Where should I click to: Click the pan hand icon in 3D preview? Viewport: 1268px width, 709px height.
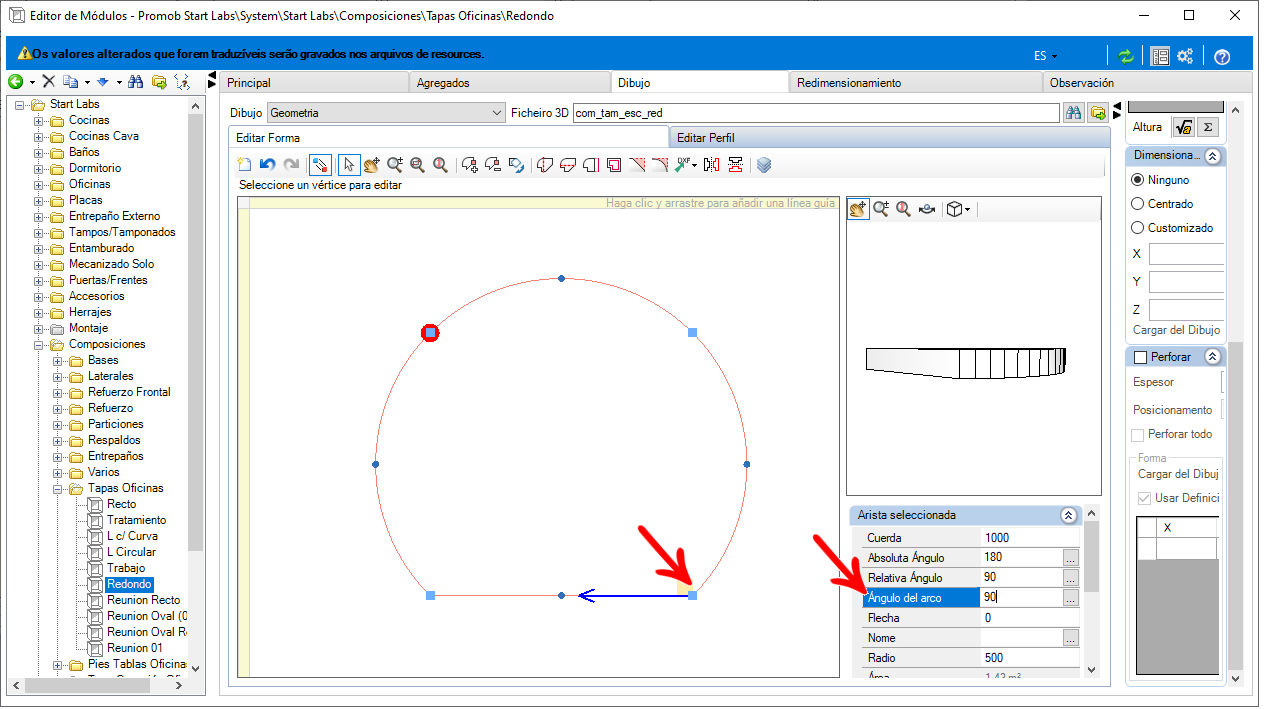(x=858, y=209)
